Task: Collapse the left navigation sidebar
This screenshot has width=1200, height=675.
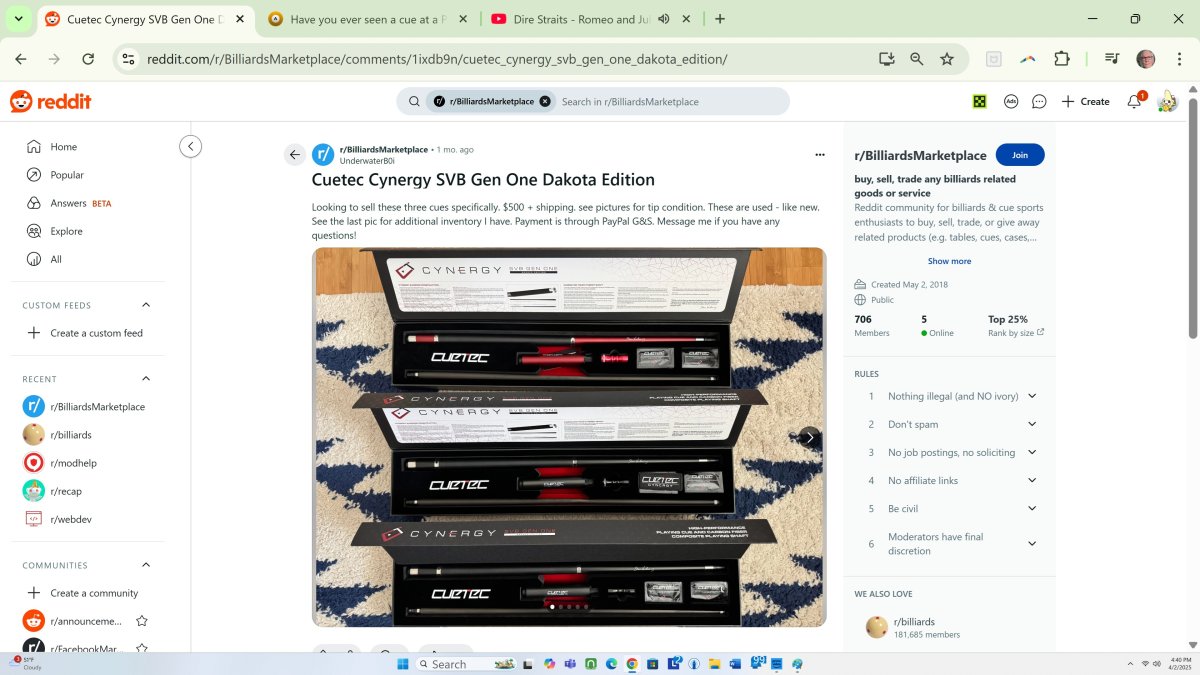Action: pos(190,147)
